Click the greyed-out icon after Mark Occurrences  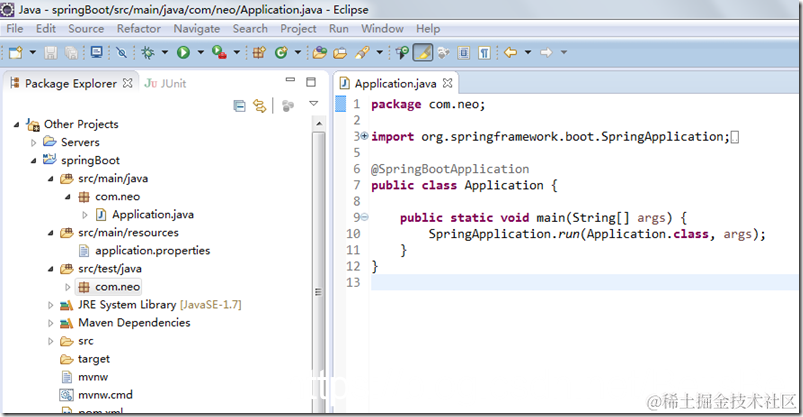tap(443, 52)
